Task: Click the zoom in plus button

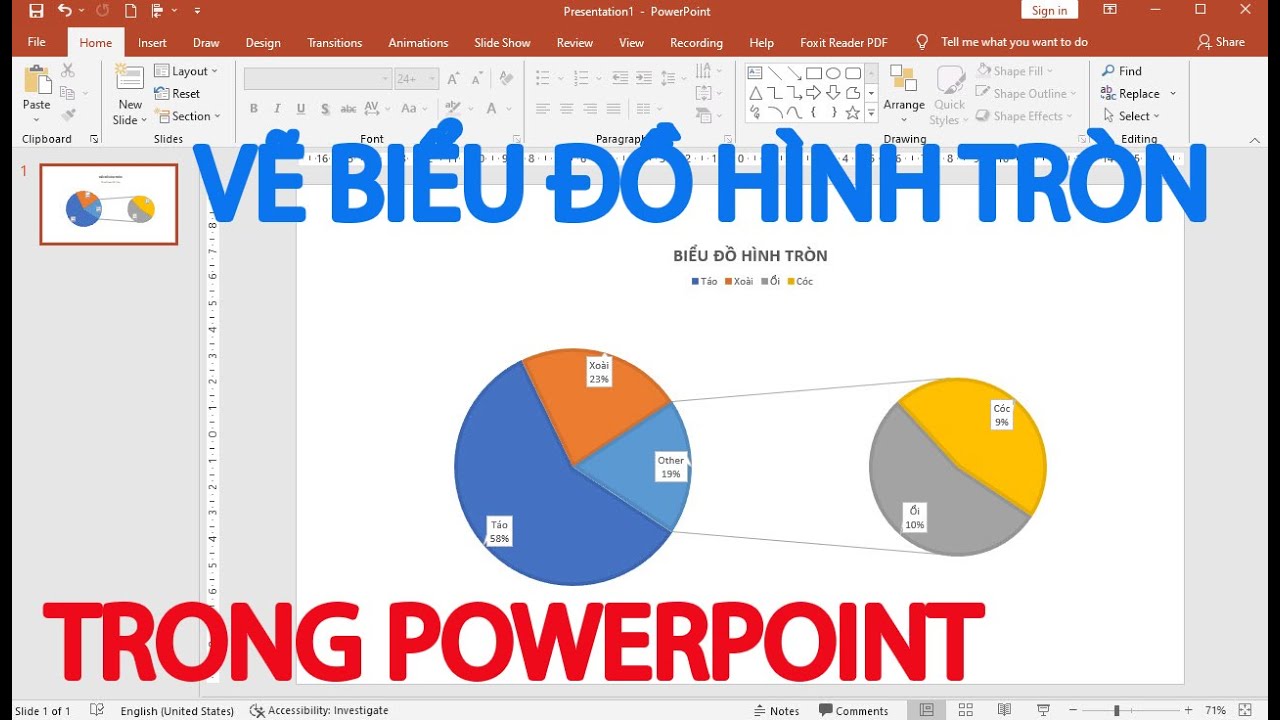Action: coord(1187,710)
